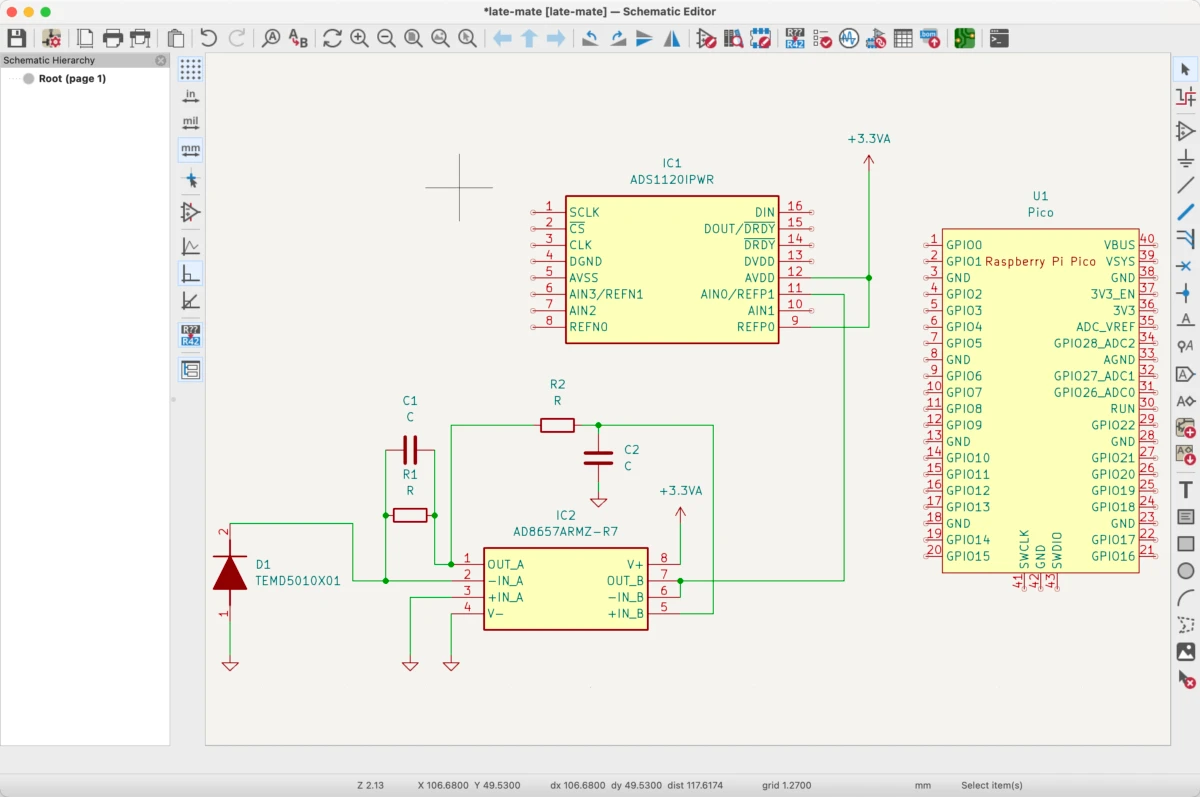Image resolution: width=1200 pixels, height=797 pixels.
Task: Select the Add Rectangle tool
Action: coord(1186,544)
